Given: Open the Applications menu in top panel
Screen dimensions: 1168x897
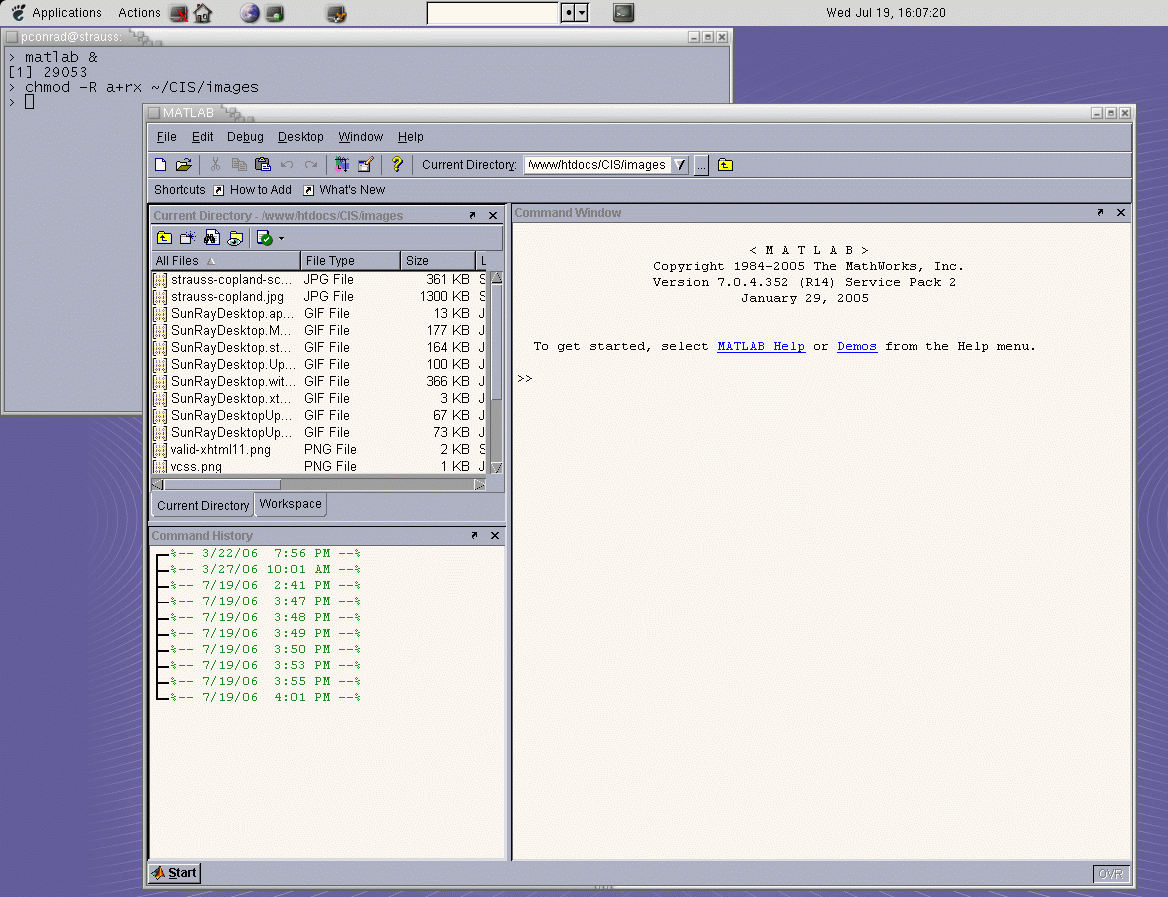Looking at the screenshot, I should pos(67,13).
